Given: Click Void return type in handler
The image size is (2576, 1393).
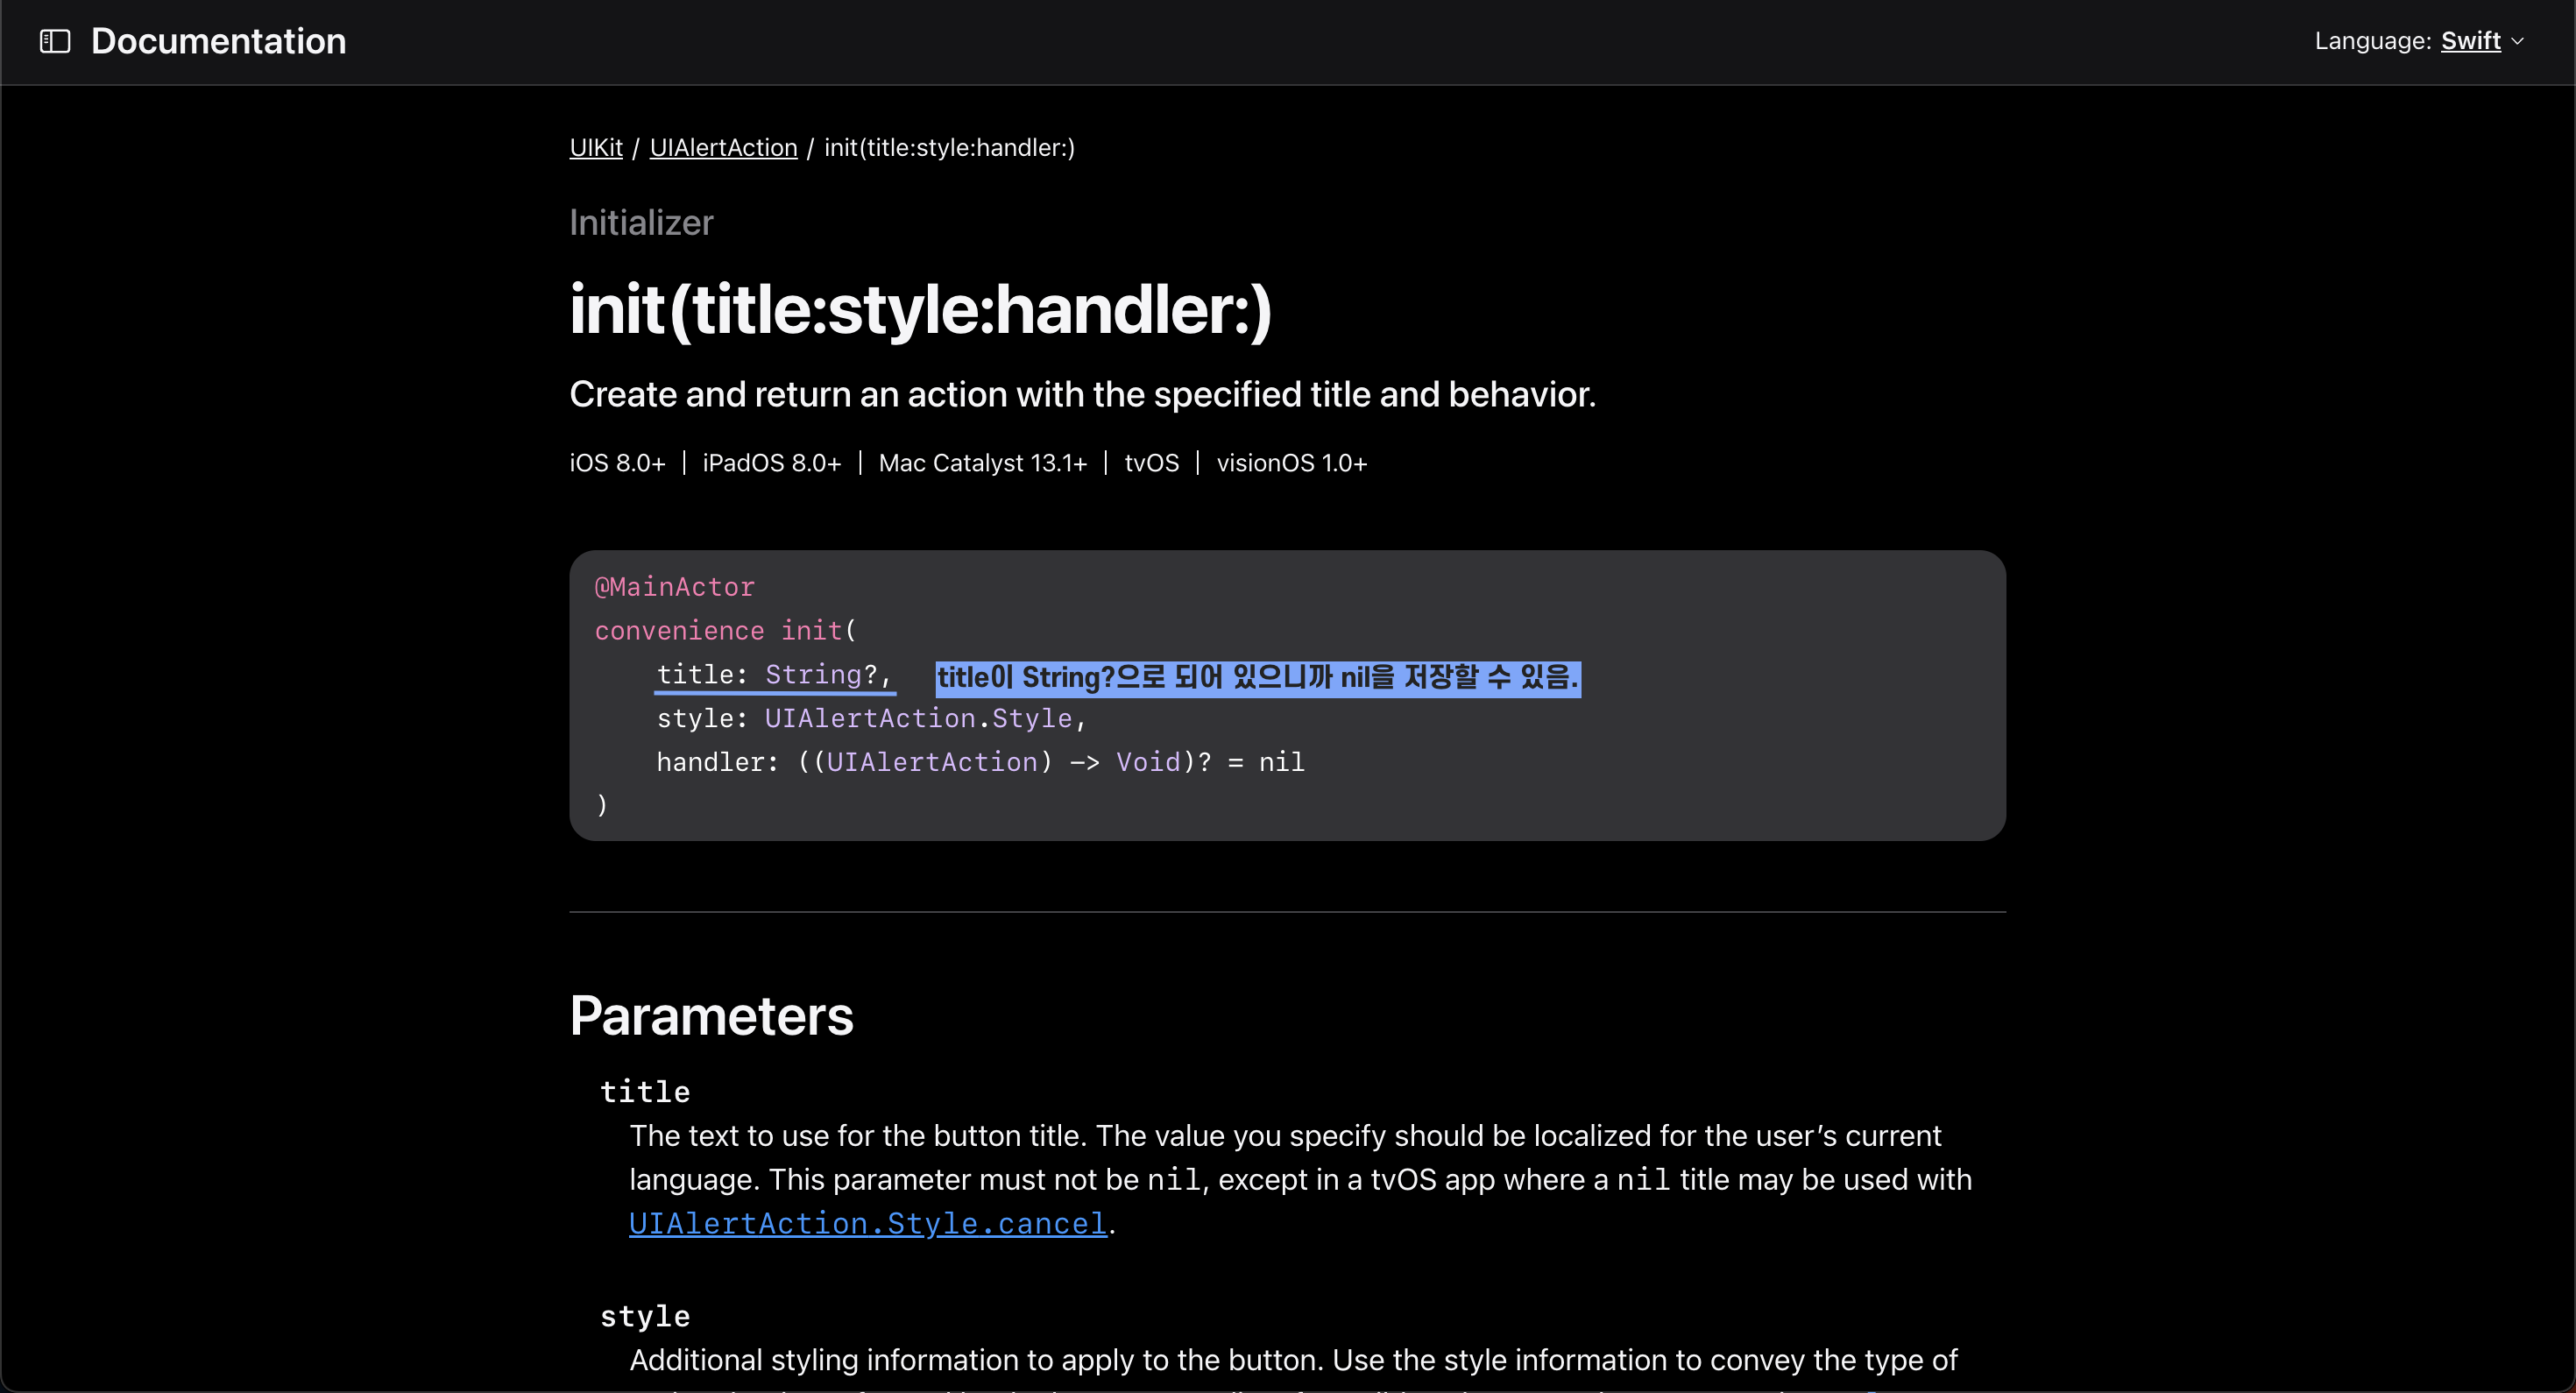Looking at the screenshot, I should (x=1147, y=762).
